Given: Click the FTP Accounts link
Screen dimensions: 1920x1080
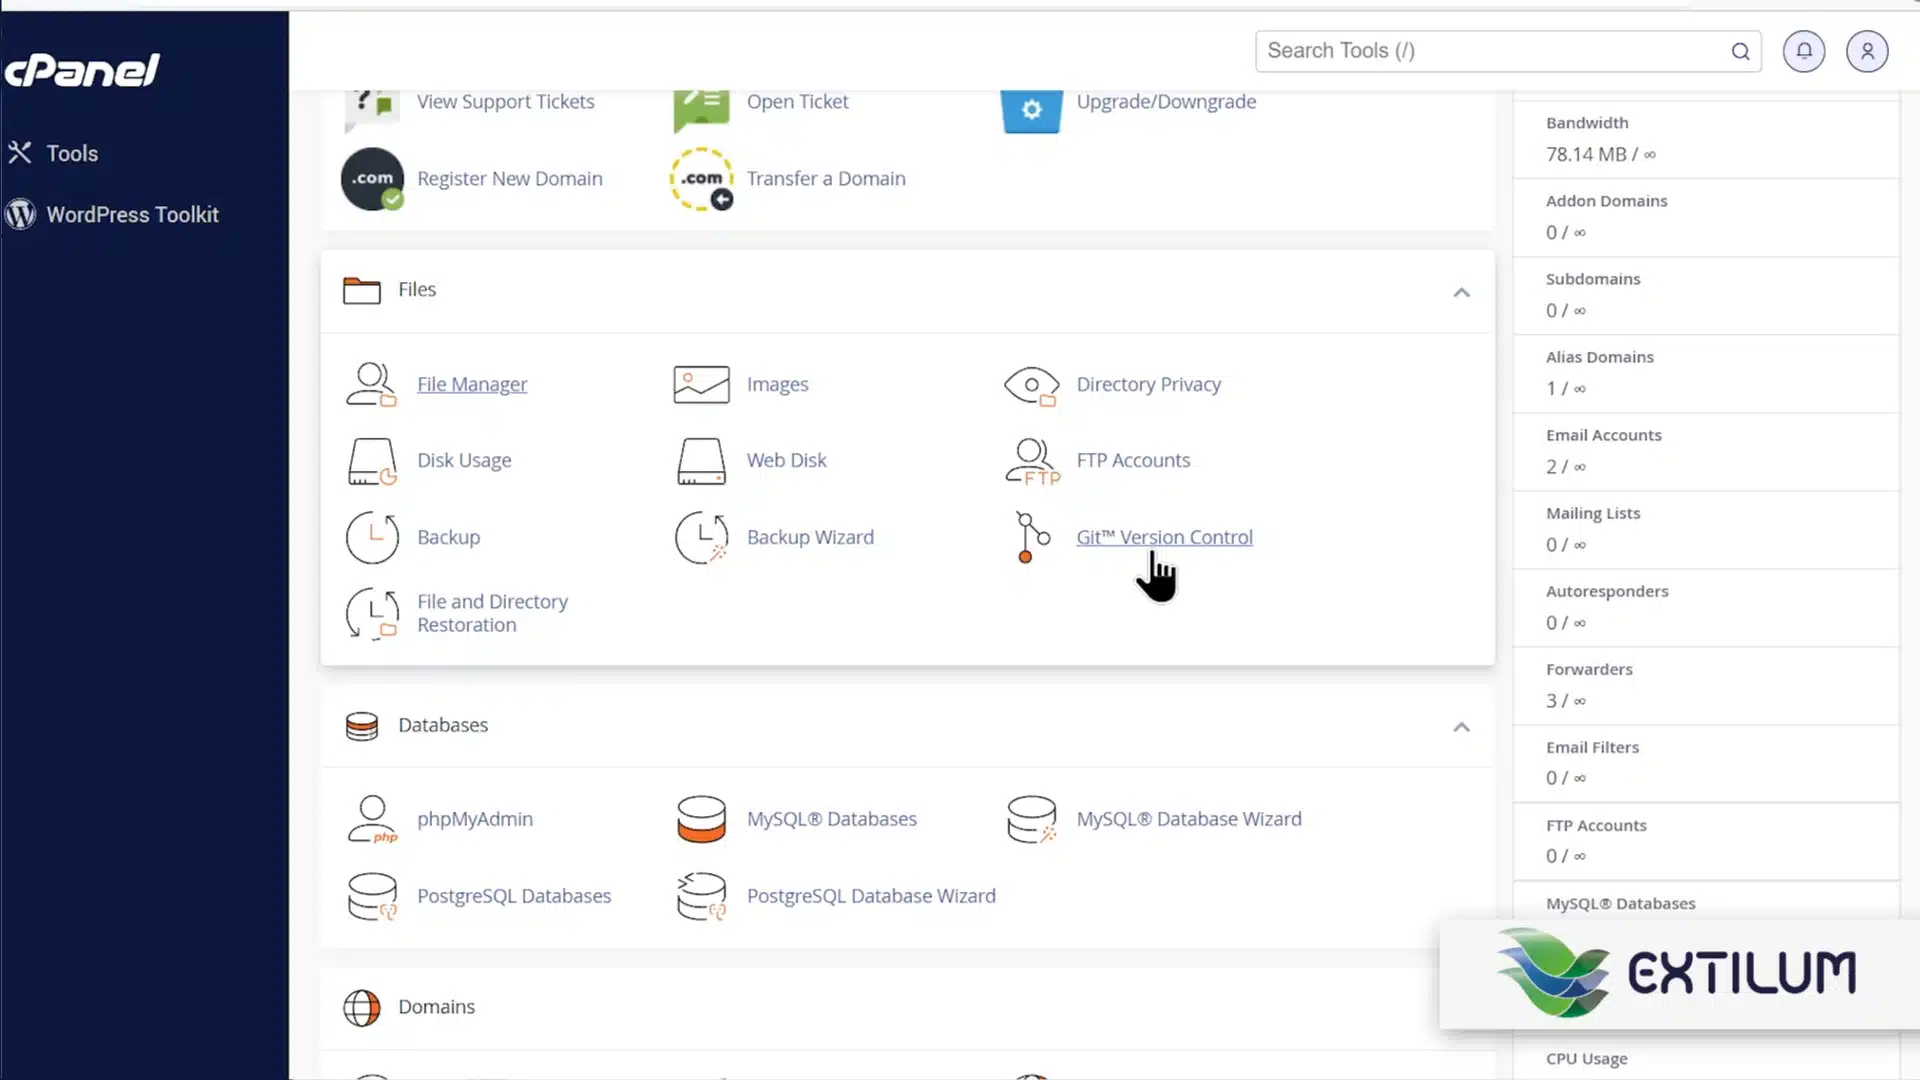Looking at the screenshot, I should (1133, 460).
